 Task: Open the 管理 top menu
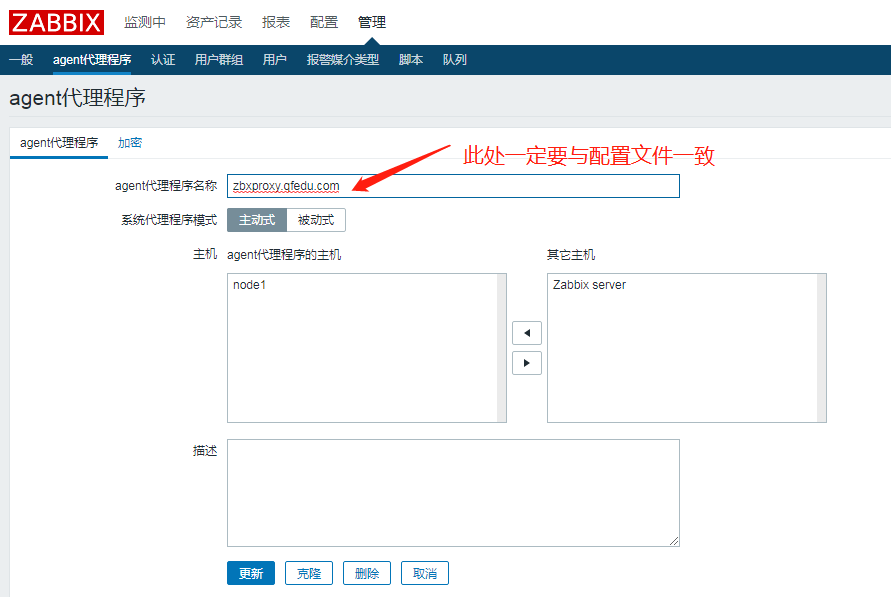coord(372,22)
